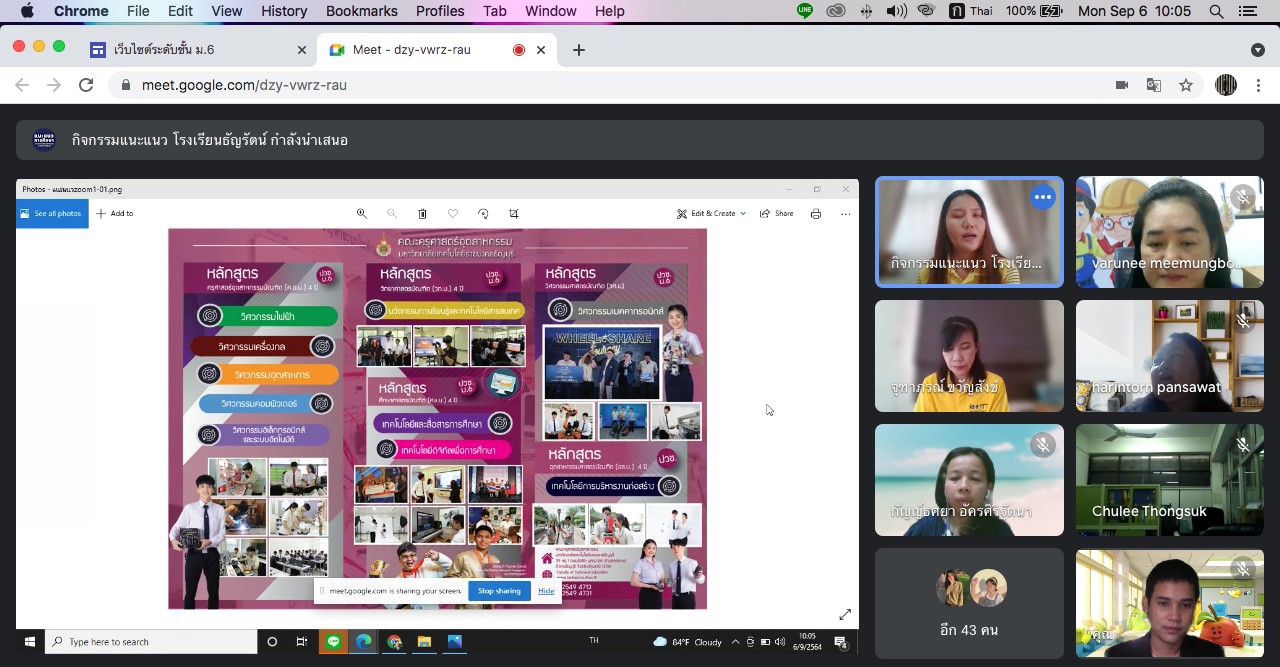
Task: Open the History menu in menu bar
Action: point(284,11)
